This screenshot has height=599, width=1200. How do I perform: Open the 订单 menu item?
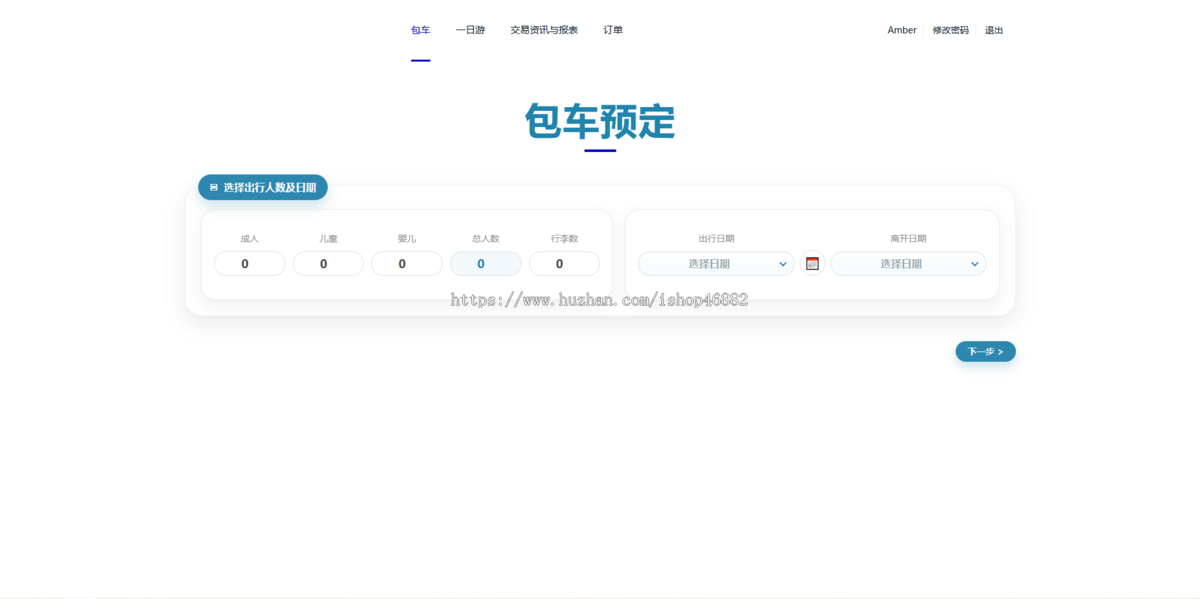tap(613, 30)
